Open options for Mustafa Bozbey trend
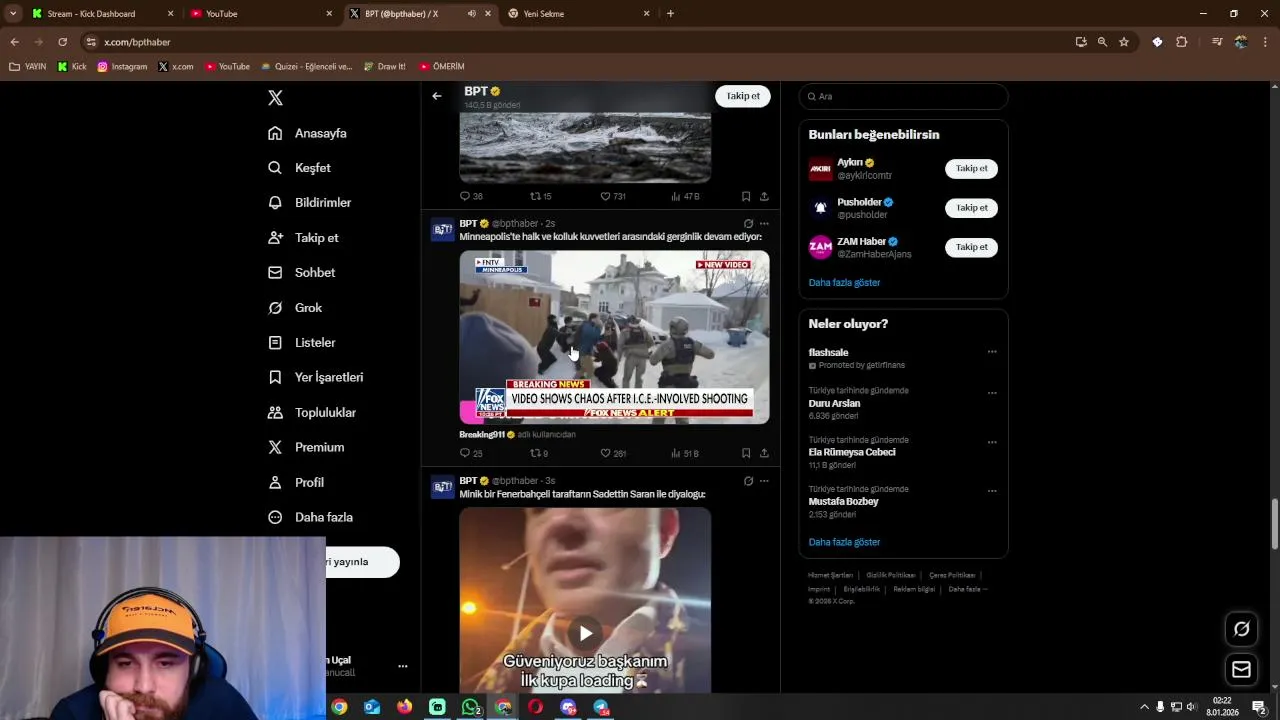 point(992,491)
